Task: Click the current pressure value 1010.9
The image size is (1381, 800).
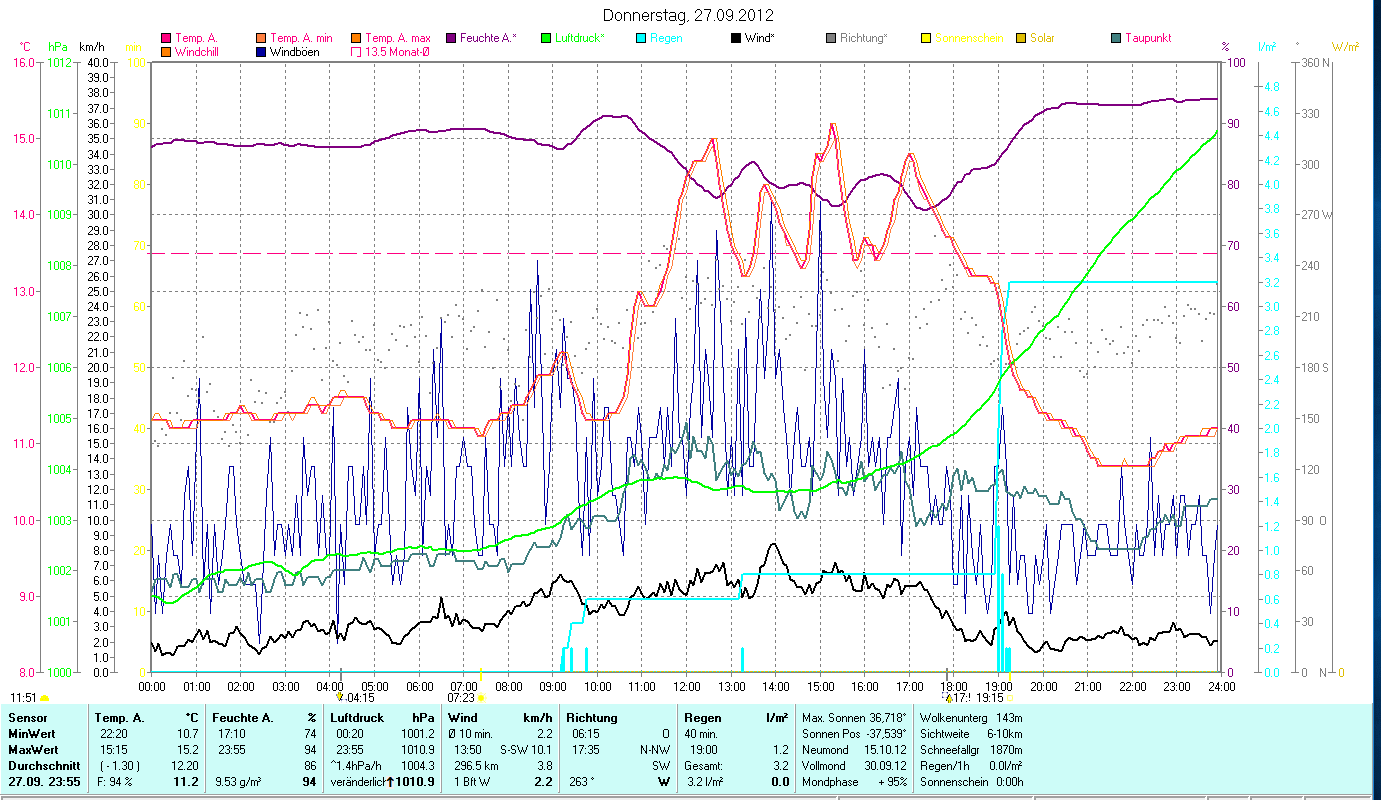Action: click(x=416, y=782)
